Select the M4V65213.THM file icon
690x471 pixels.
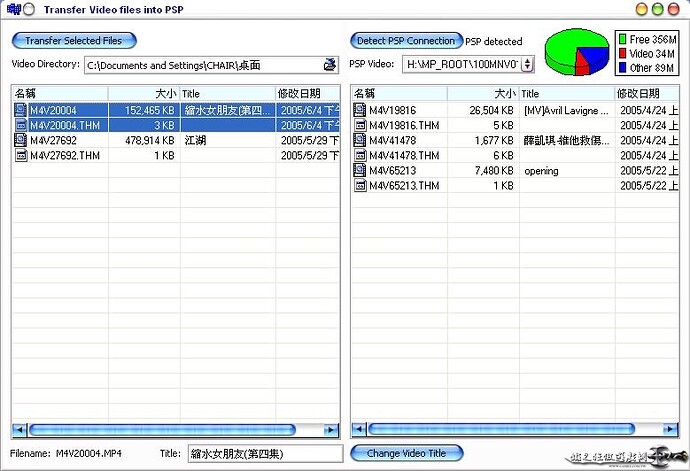point(360,186)
